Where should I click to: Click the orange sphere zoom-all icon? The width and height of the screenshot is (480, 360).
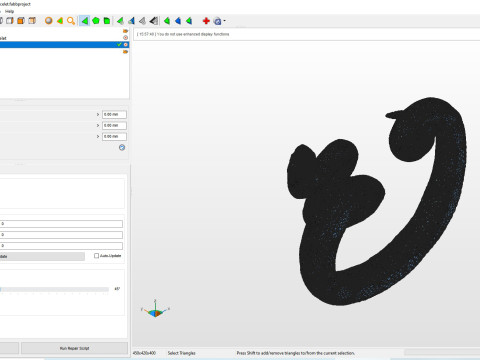click(49, 21)
